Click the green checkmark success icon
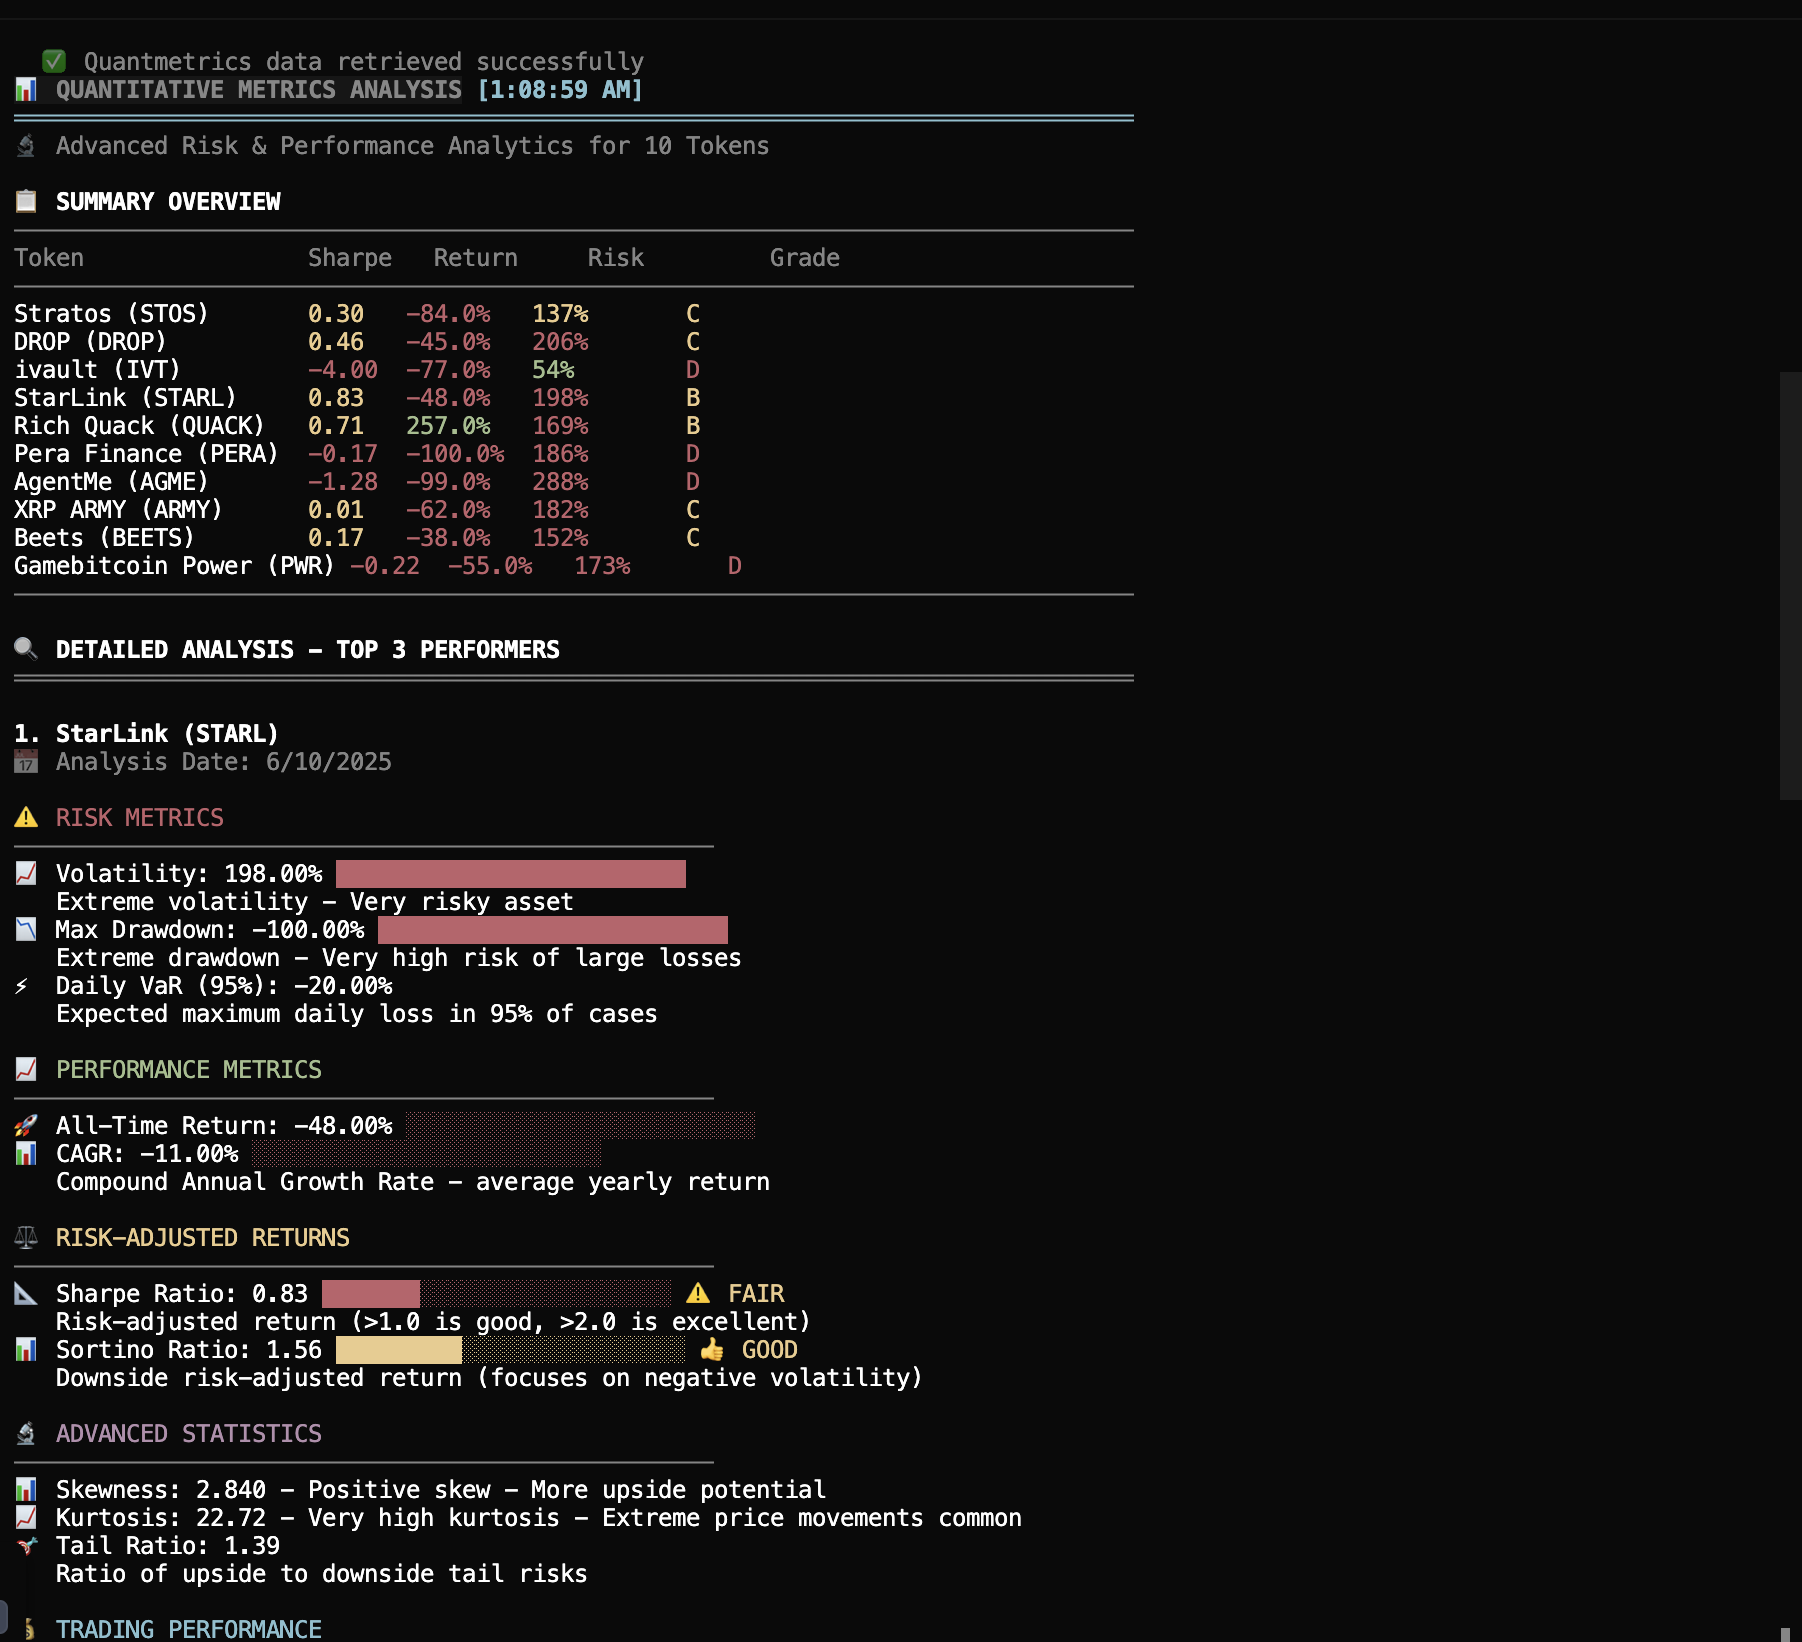Image resolution: width=1802 pixels, height=1642 pixels. pyautogui.click(x=54, y=61)
